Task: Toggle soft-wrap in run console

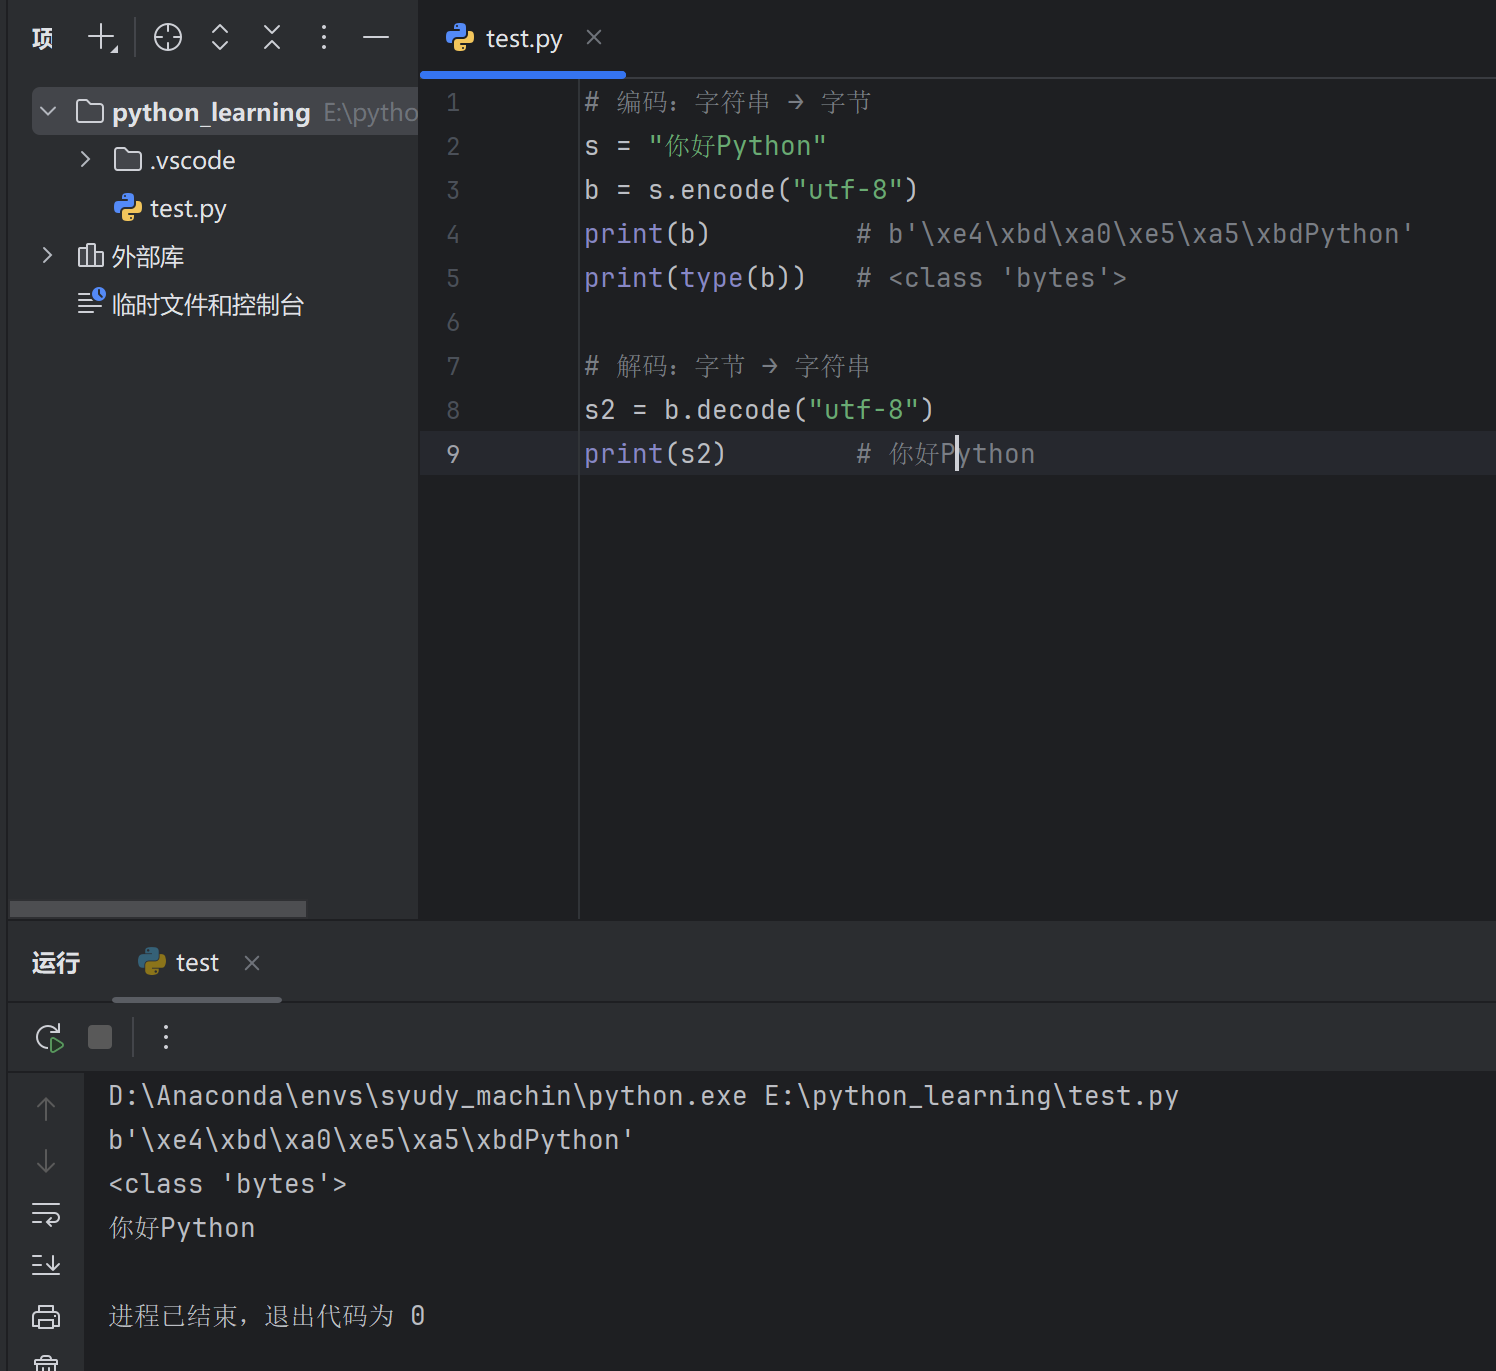Action: coord(46,1214)
